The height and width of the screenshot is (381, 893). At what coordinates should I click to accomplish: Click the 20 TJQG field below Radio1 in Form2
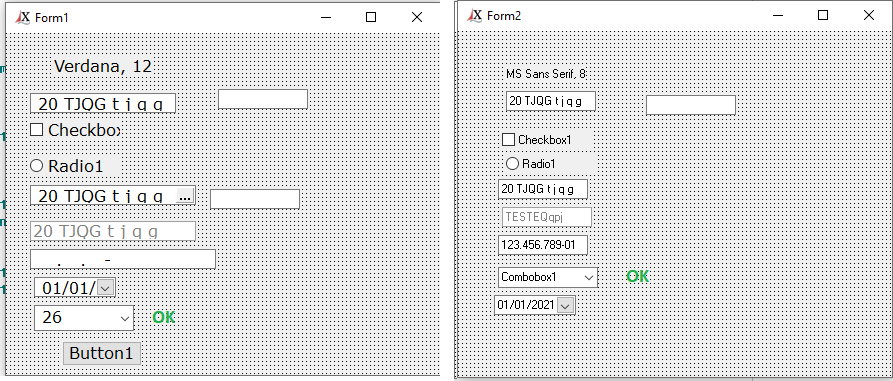coord(543,189)
